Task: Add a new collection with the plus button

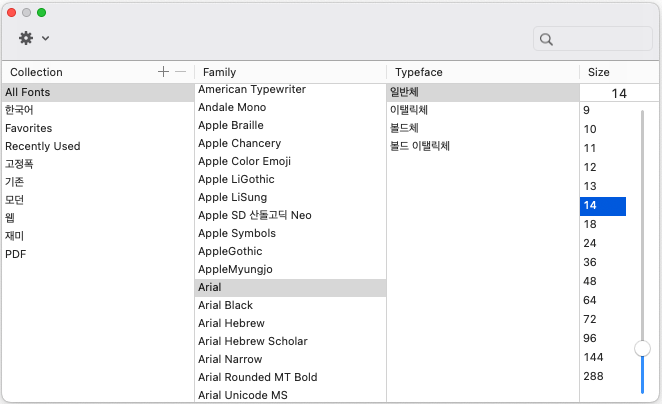Action: coord(163,72)
